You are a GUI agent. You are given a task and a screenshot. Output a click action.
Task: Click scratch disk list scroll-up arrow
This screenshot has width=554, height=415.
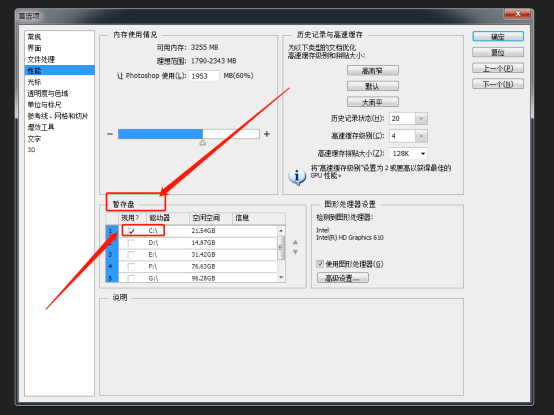tap(281, 231)
